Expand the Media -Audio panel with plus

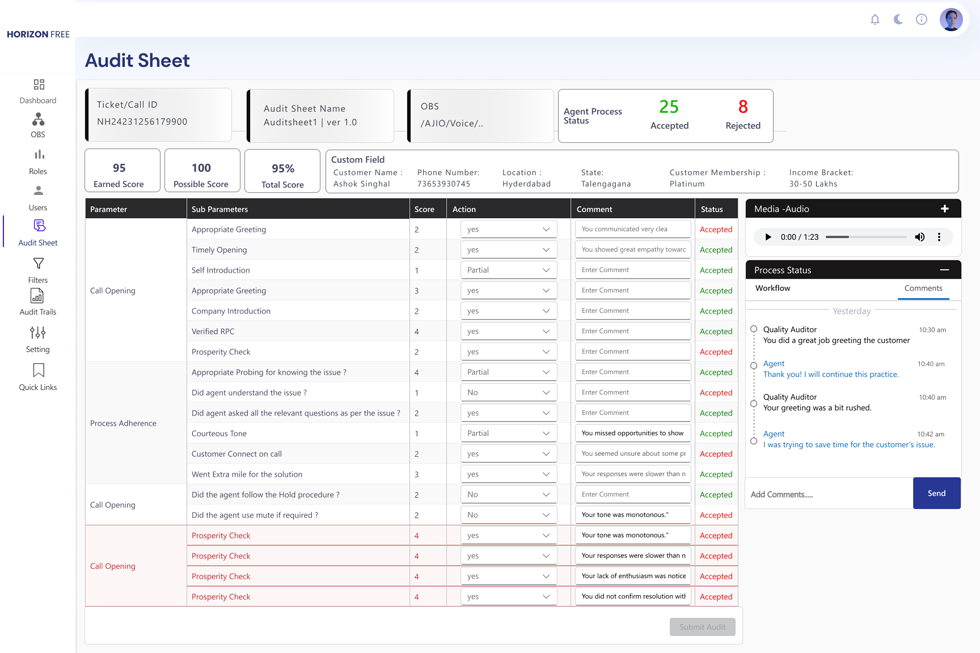(x=944, y=209)
